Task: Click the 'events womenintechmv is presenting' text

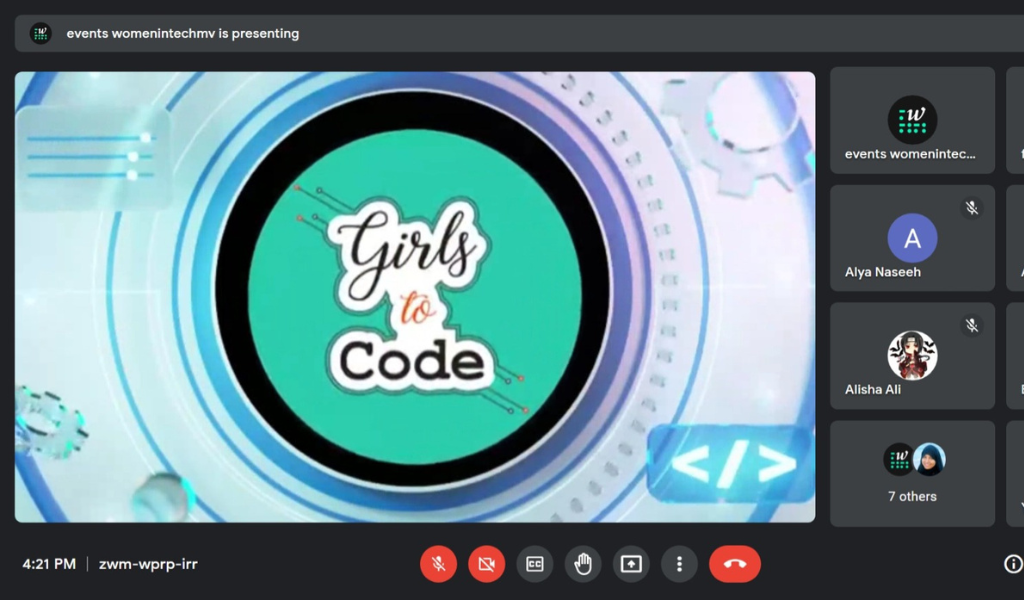Action: 183,33
